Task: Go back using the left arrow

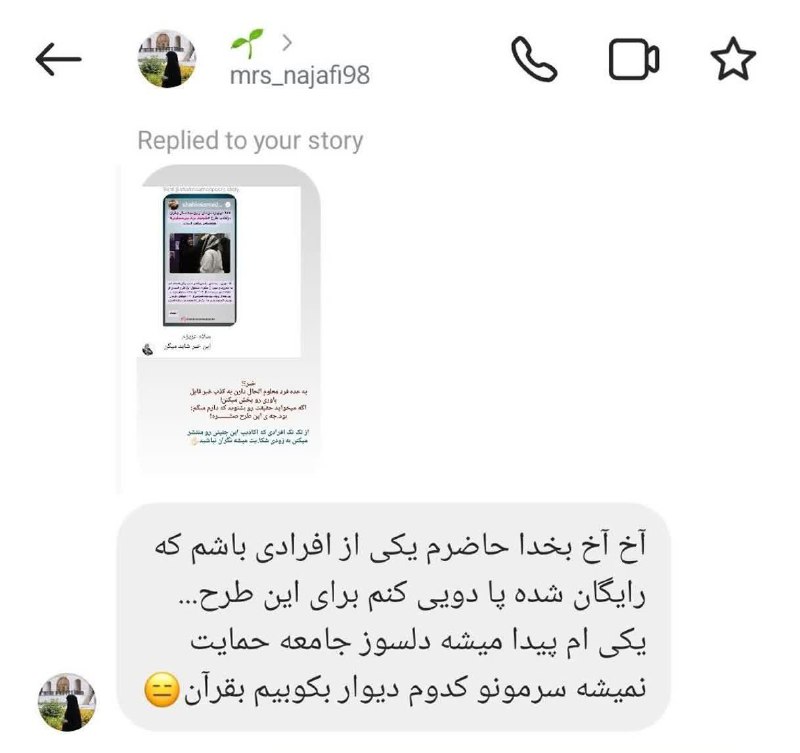Action: (x=58, y=59)
